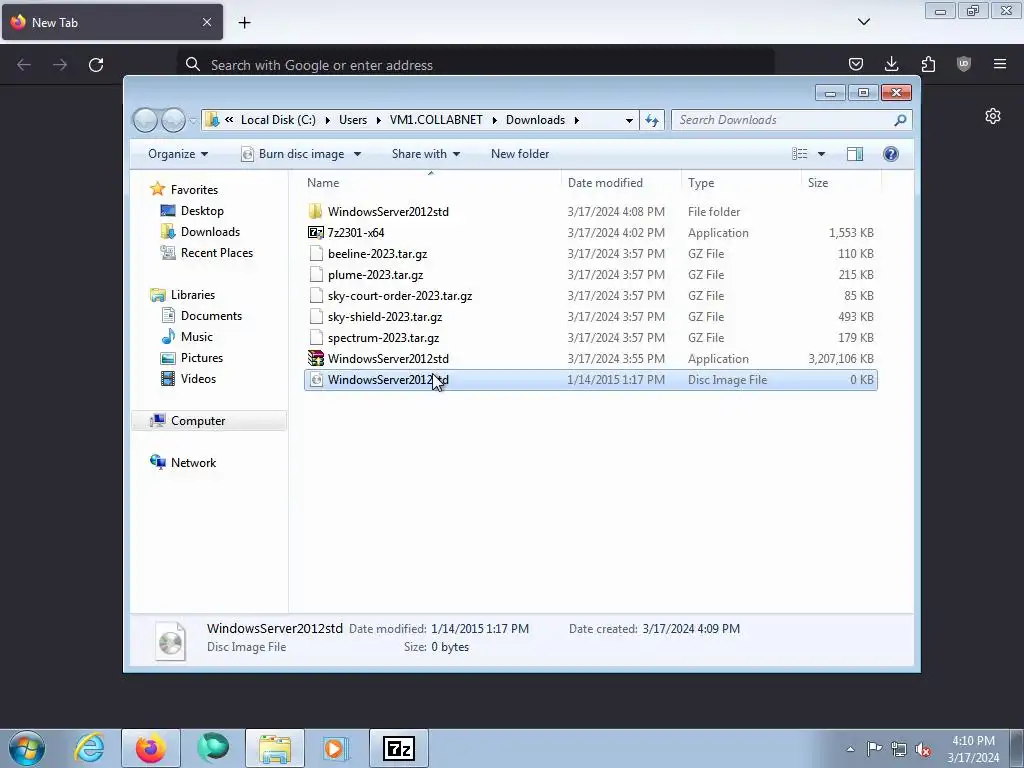Launch Internet Explorer from taskbar
The image size is (1024, 768).
tap(89, 748)
